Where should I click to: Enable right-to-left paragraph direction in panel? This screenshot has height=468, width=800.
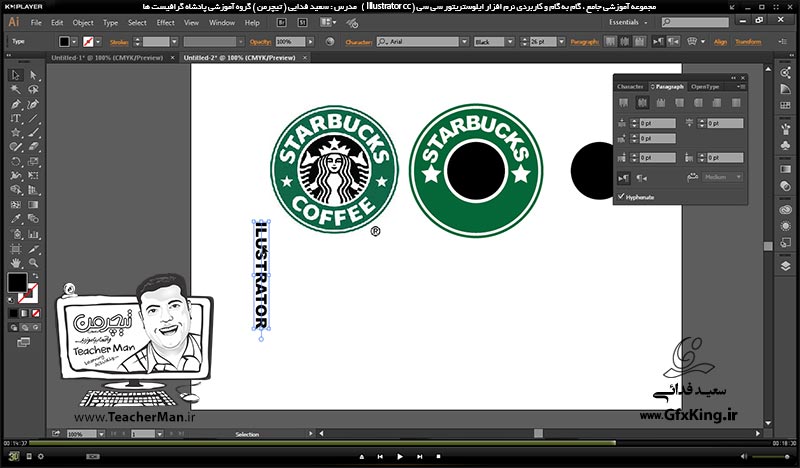(x=642, y=178)
